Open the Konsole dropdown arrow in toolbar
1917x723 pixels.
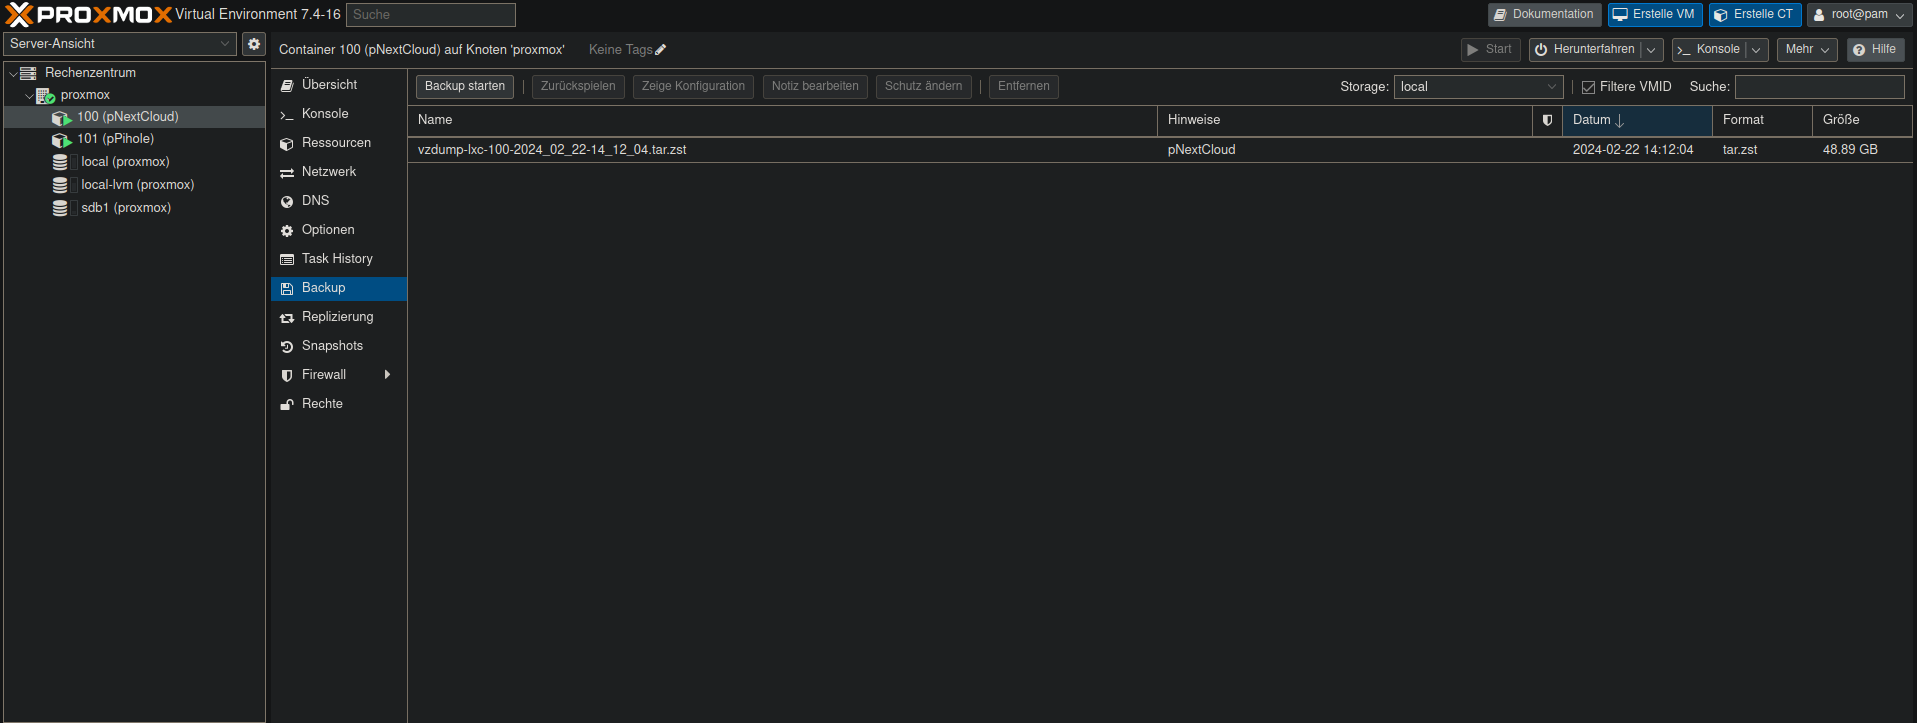tap(1756, 50)
